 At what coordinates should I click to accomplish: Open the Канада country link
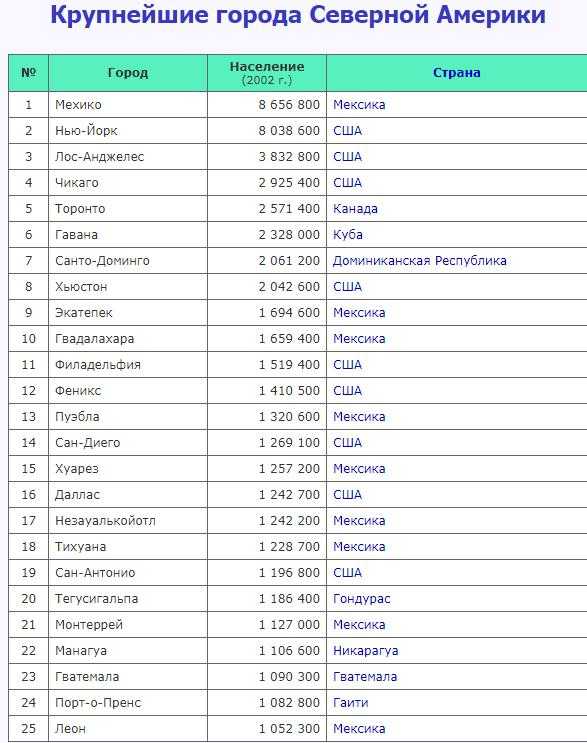355,209
